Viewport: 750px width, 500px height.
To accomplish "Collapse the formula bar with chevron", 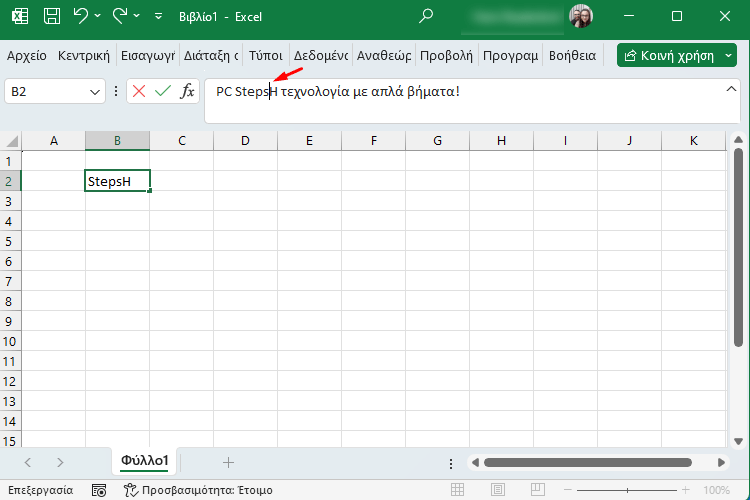I will [x=731, y=89].
